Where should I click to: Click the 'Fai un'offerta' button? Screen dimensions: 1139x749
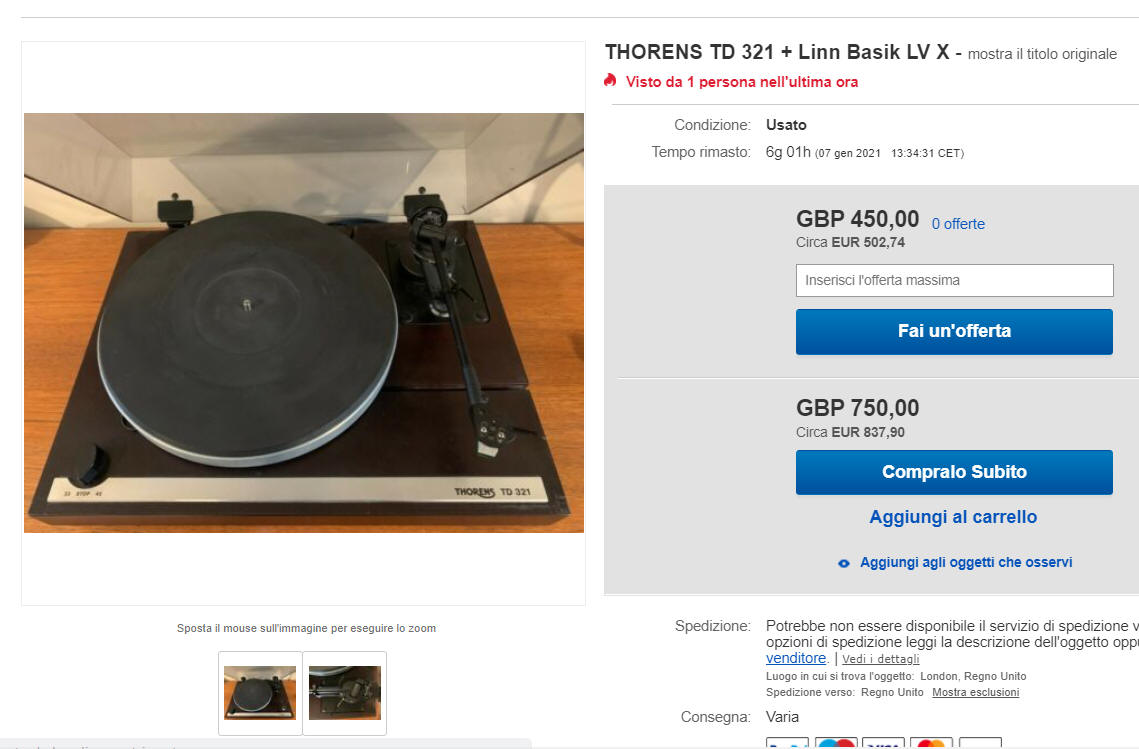[954, 331]
